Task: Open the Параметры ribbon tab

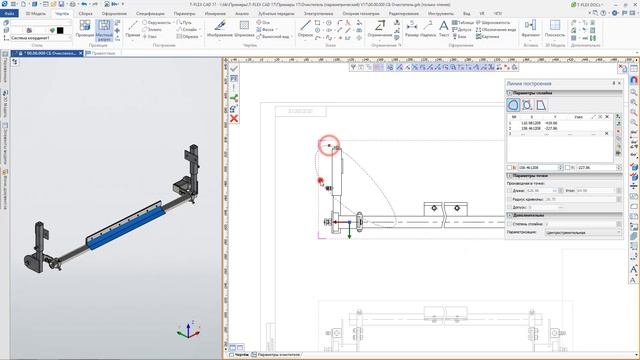Action: coord(184,13)
